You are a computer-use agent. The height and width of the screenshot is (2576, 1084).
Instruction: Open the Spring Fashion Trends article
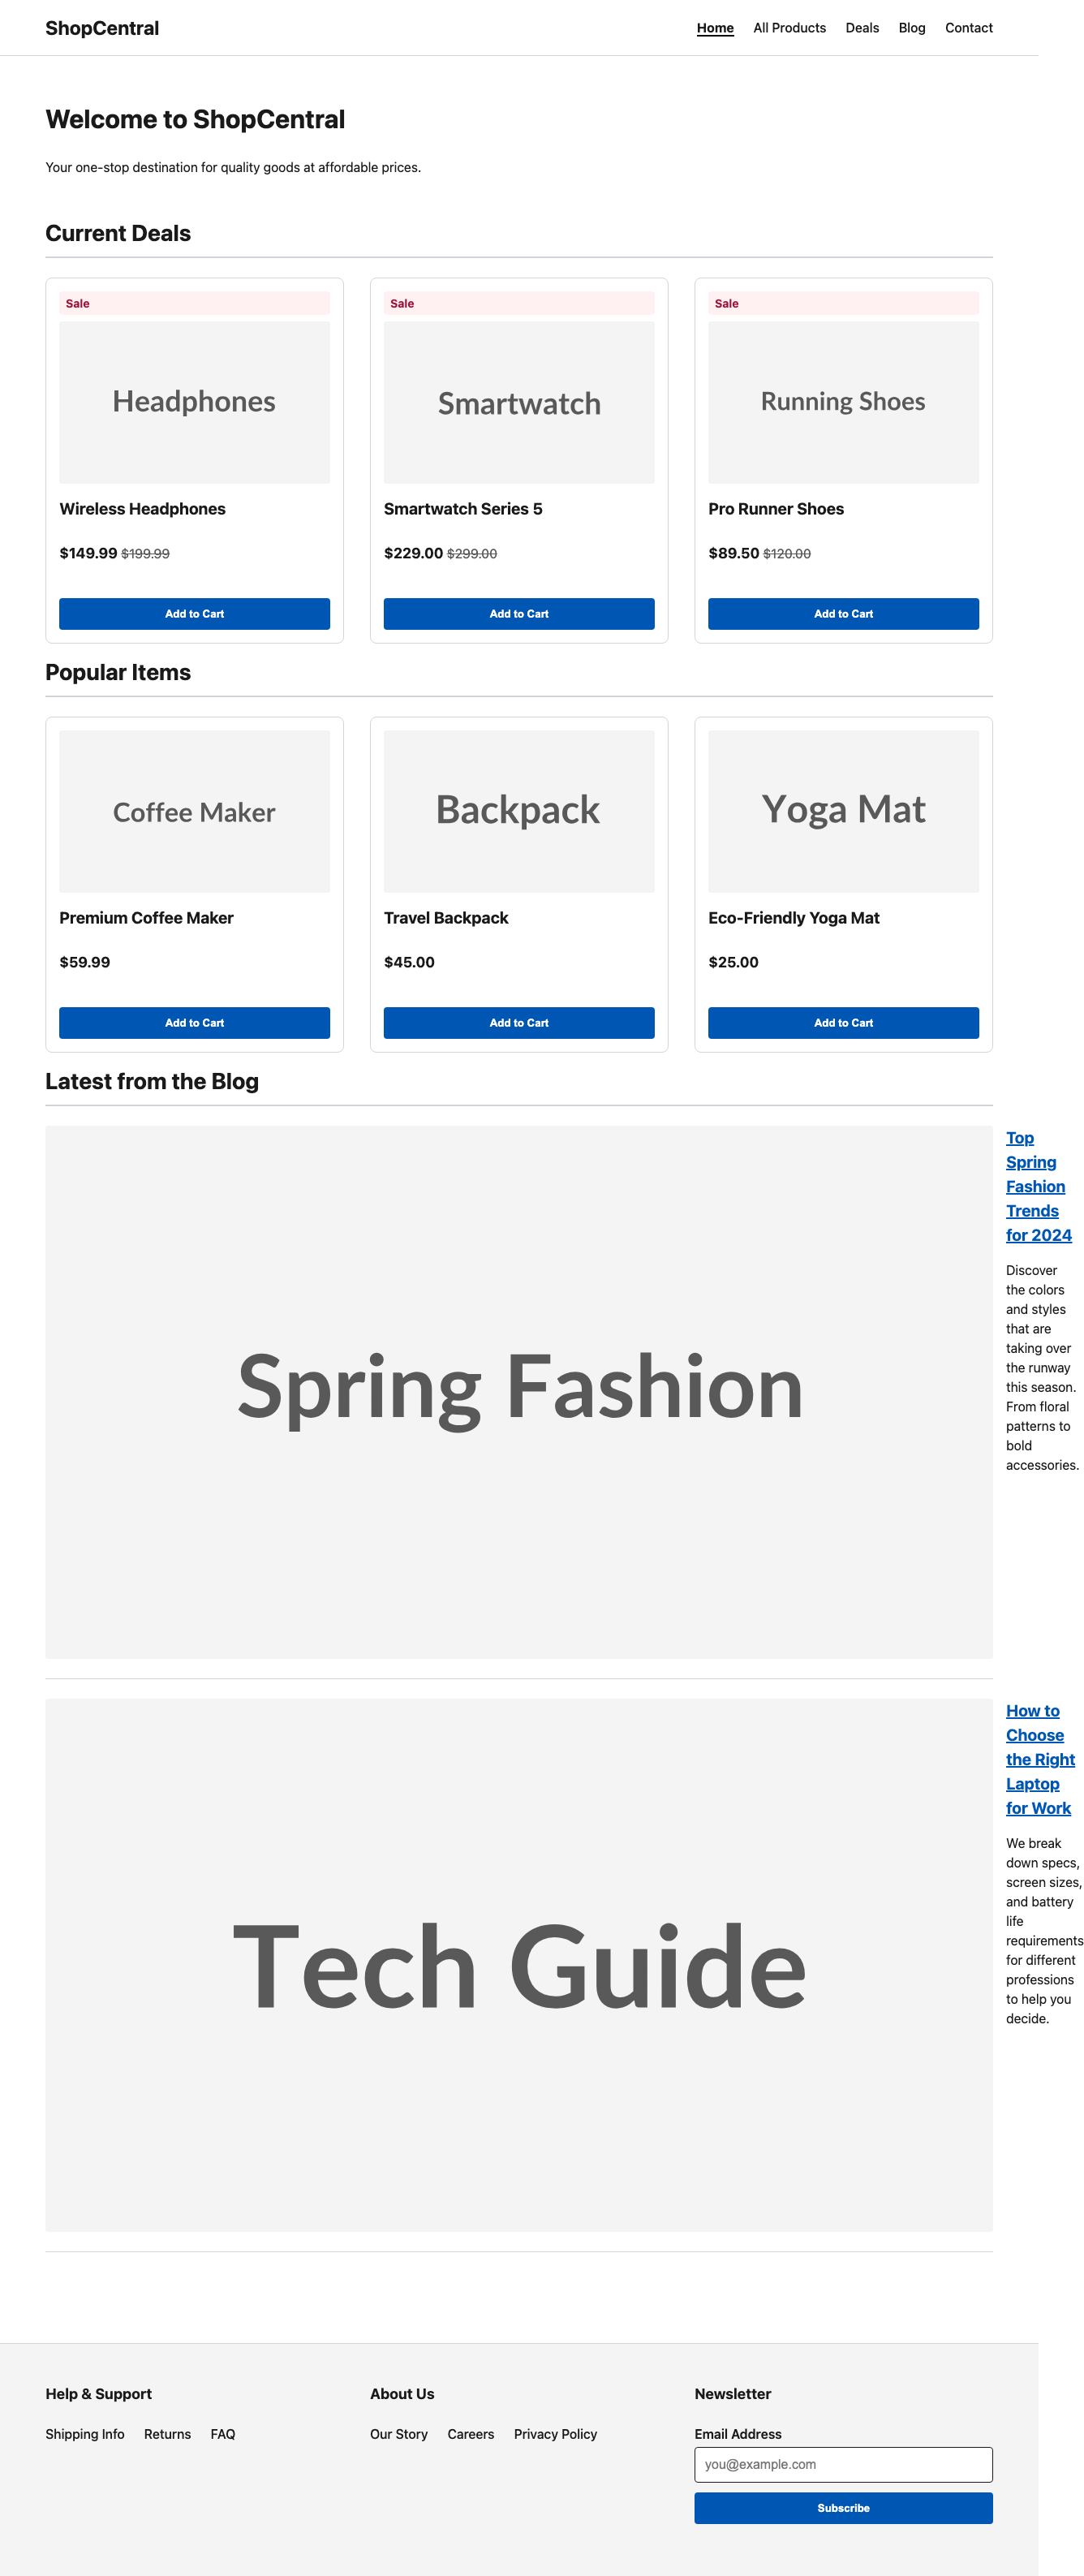[x=1037, y=1186]
